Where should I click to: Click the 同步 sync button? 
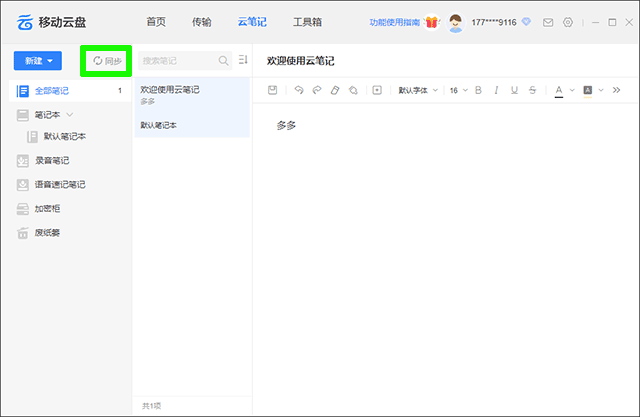coord(107,61)
